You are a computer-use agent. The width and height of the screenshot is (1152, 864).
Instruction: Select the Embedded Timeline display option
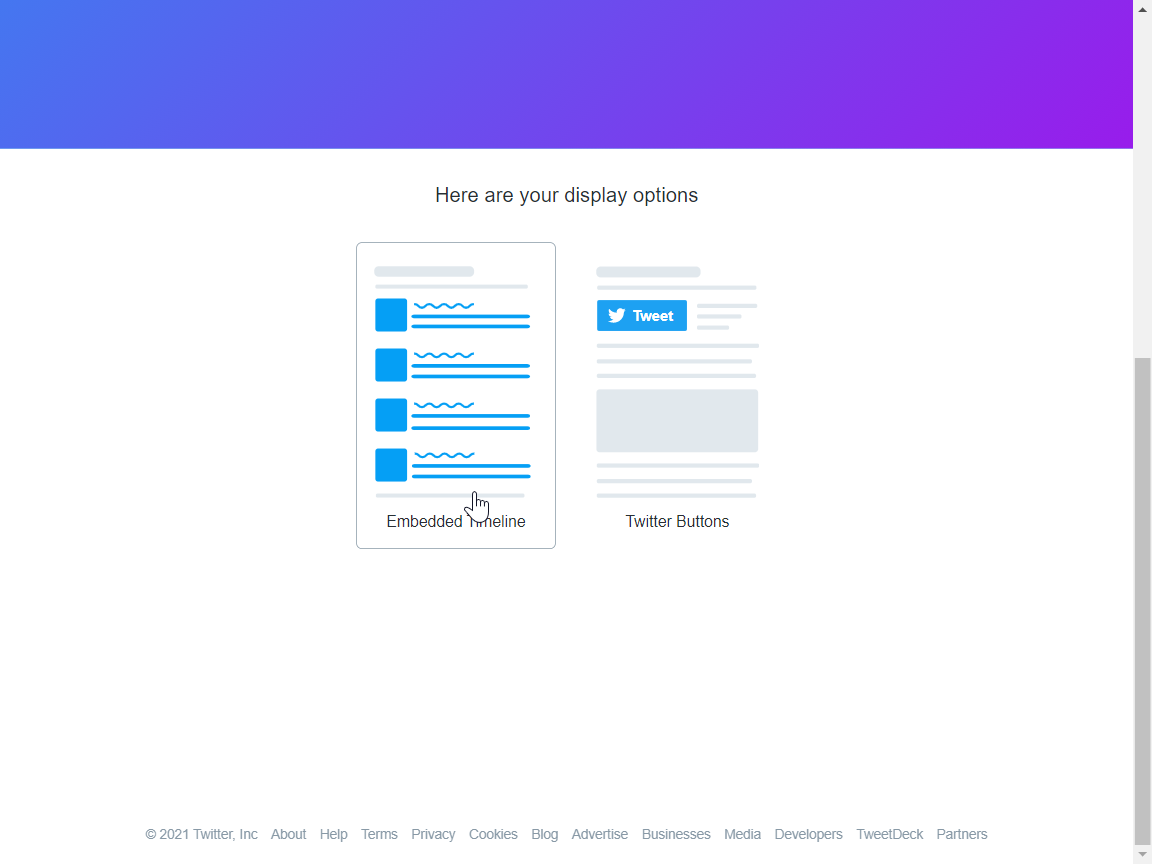point(455,395)
